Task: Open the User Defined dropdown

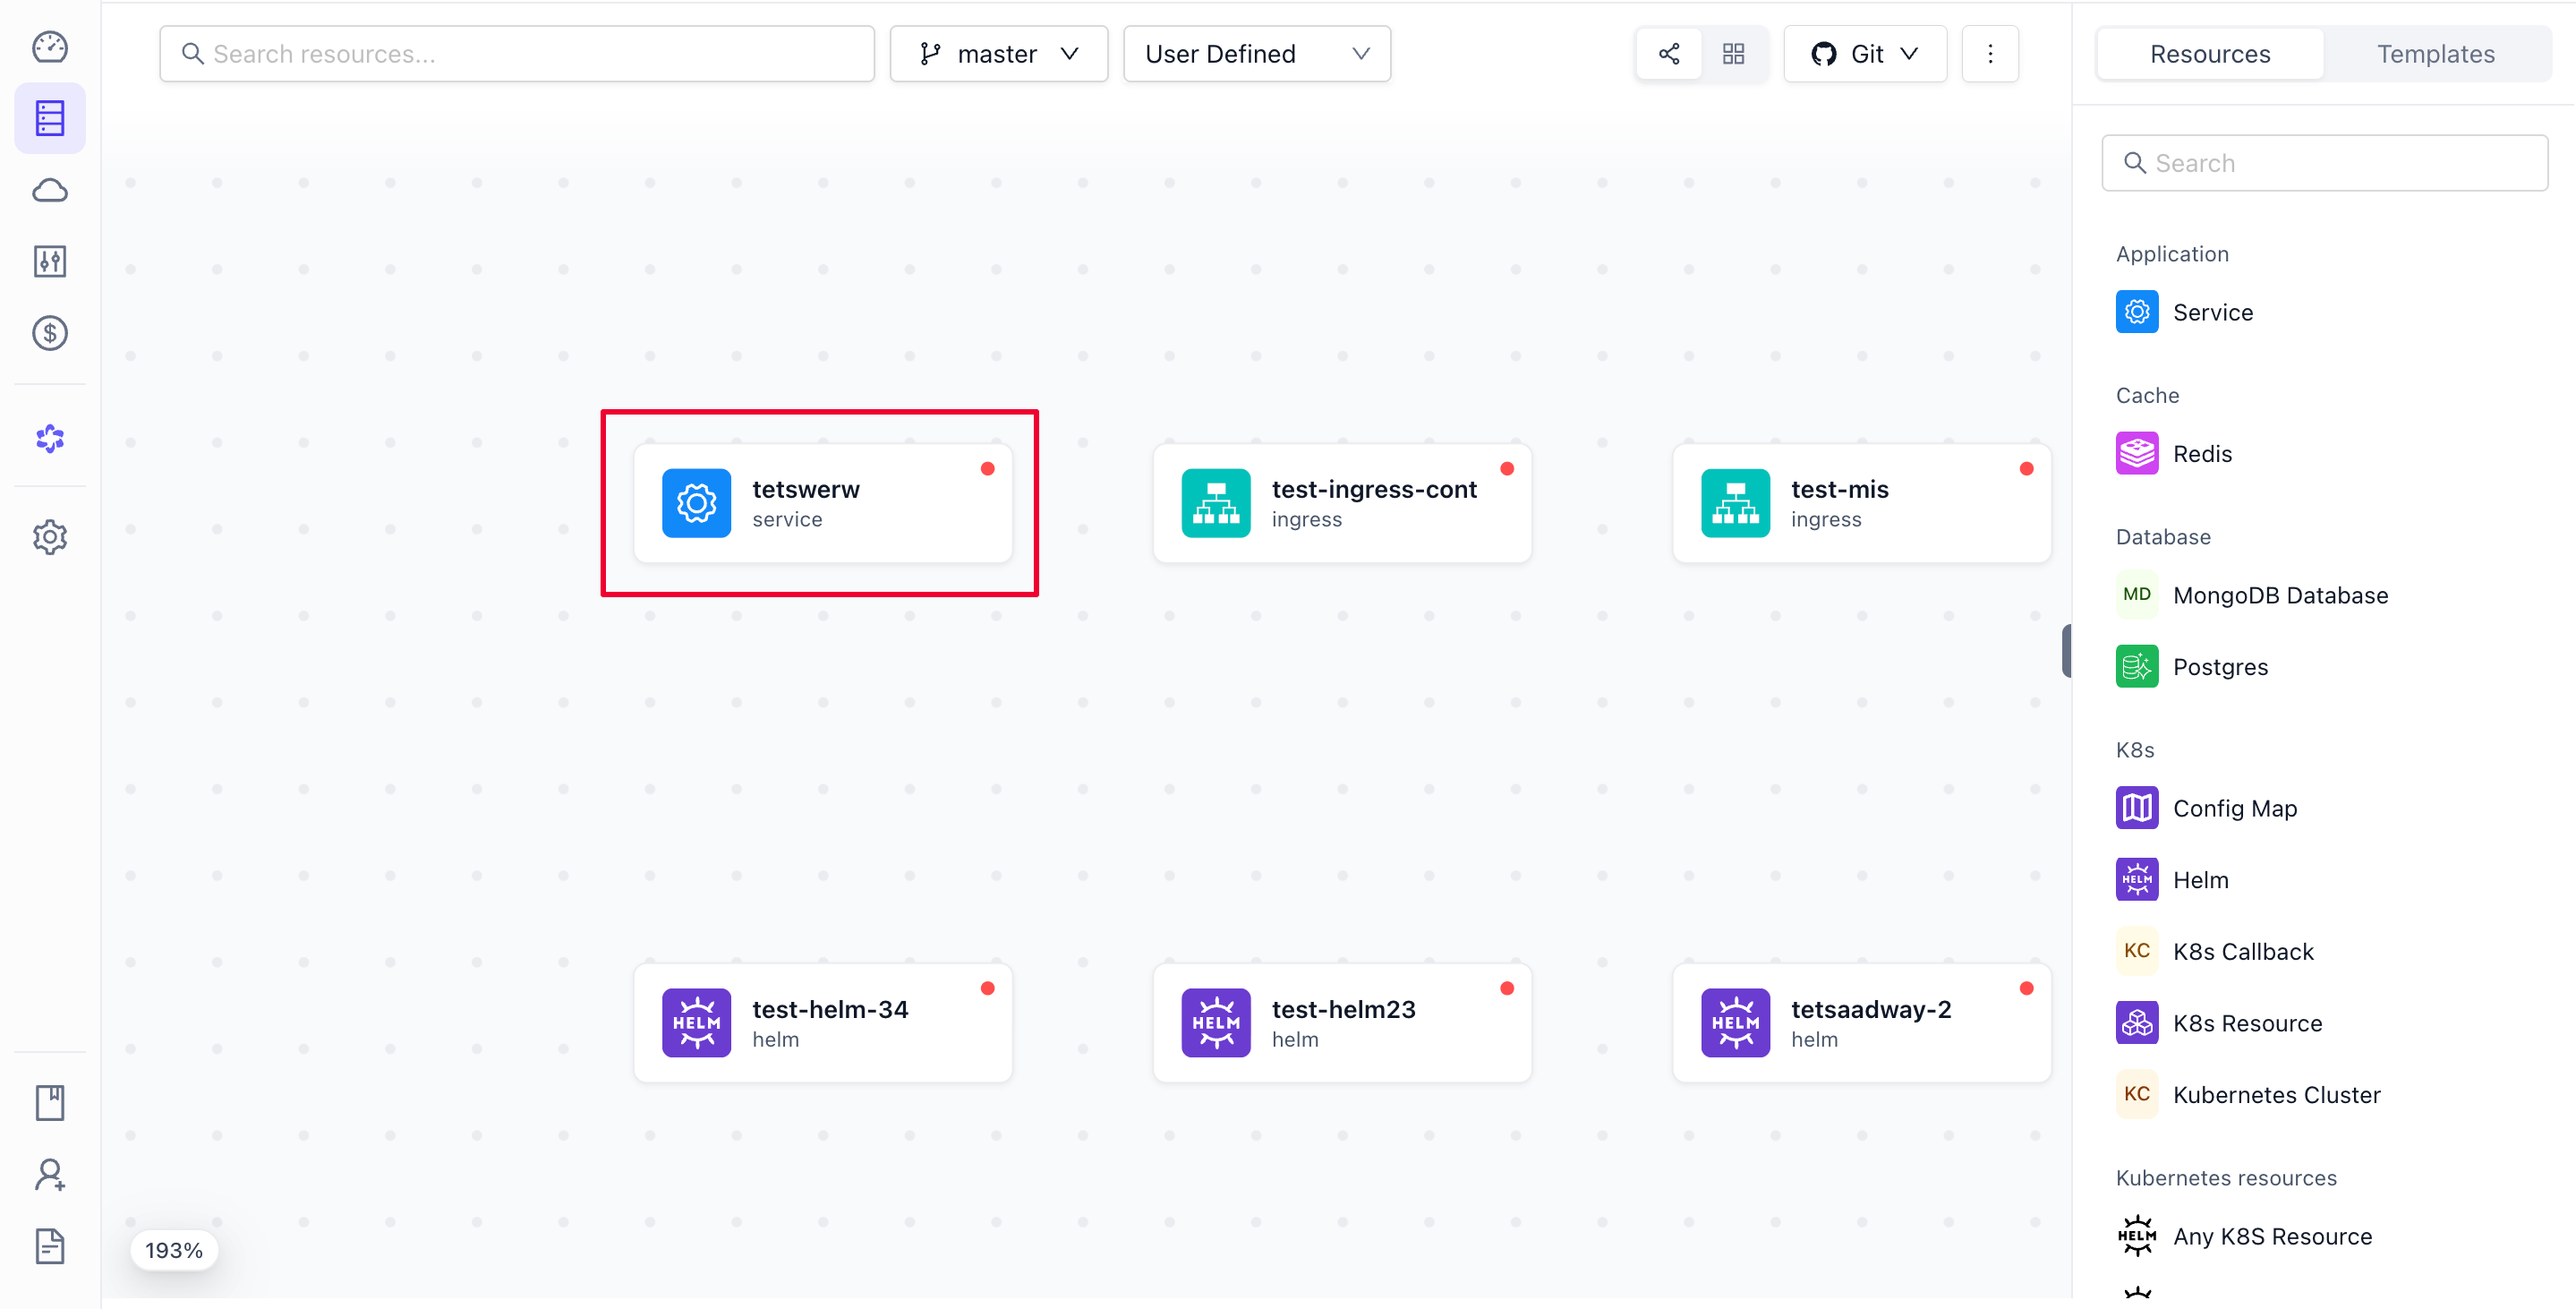Action: point(1257,54)
